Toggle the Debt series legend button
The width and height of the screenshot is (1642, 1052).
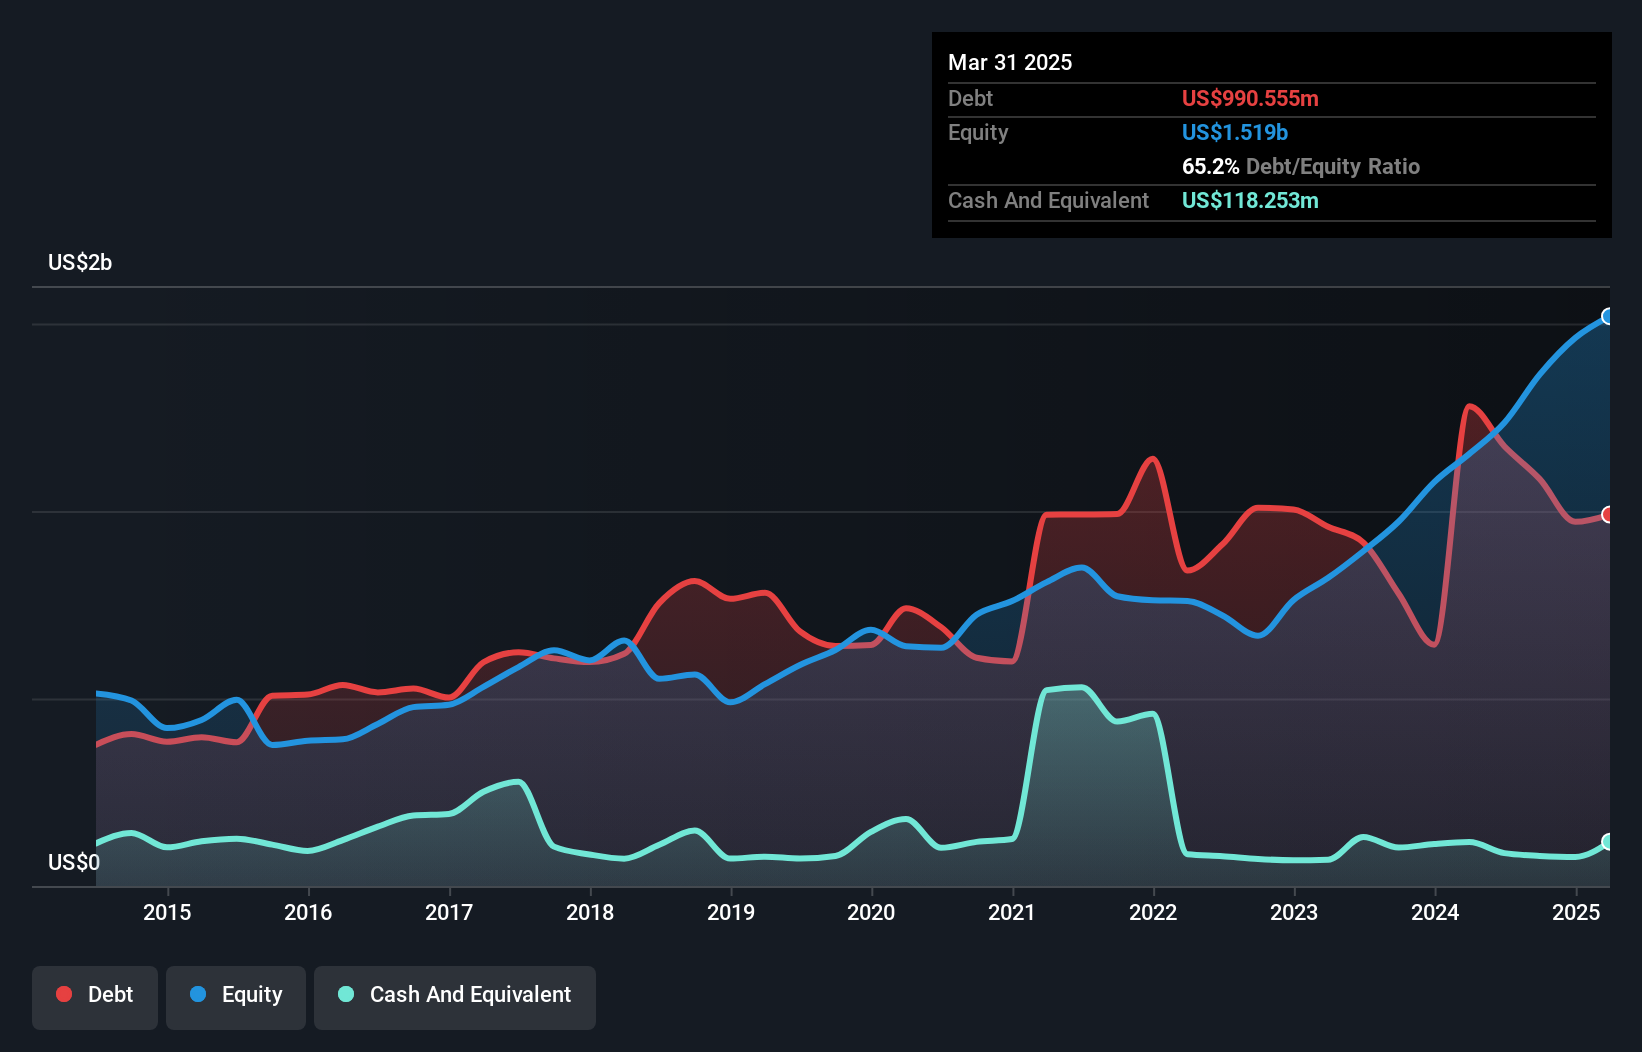point(95,997)
